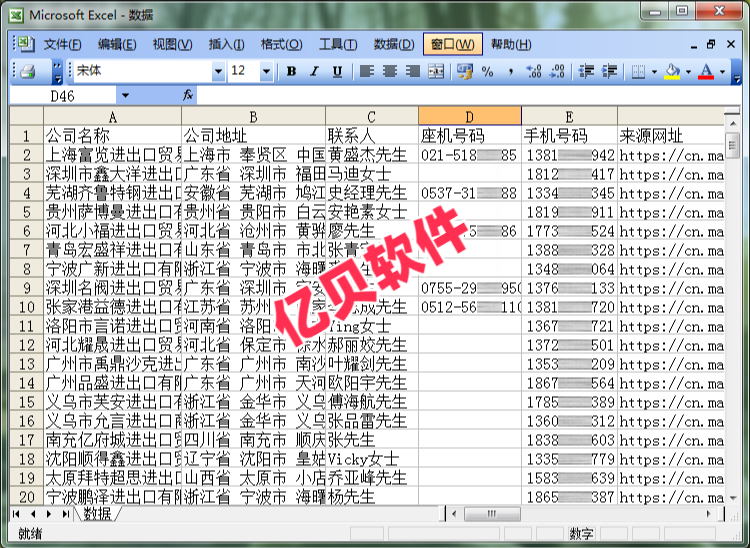Screen dimensions: 750x548
Task: Toggle Bold formatting
Action: coord(291,72)
